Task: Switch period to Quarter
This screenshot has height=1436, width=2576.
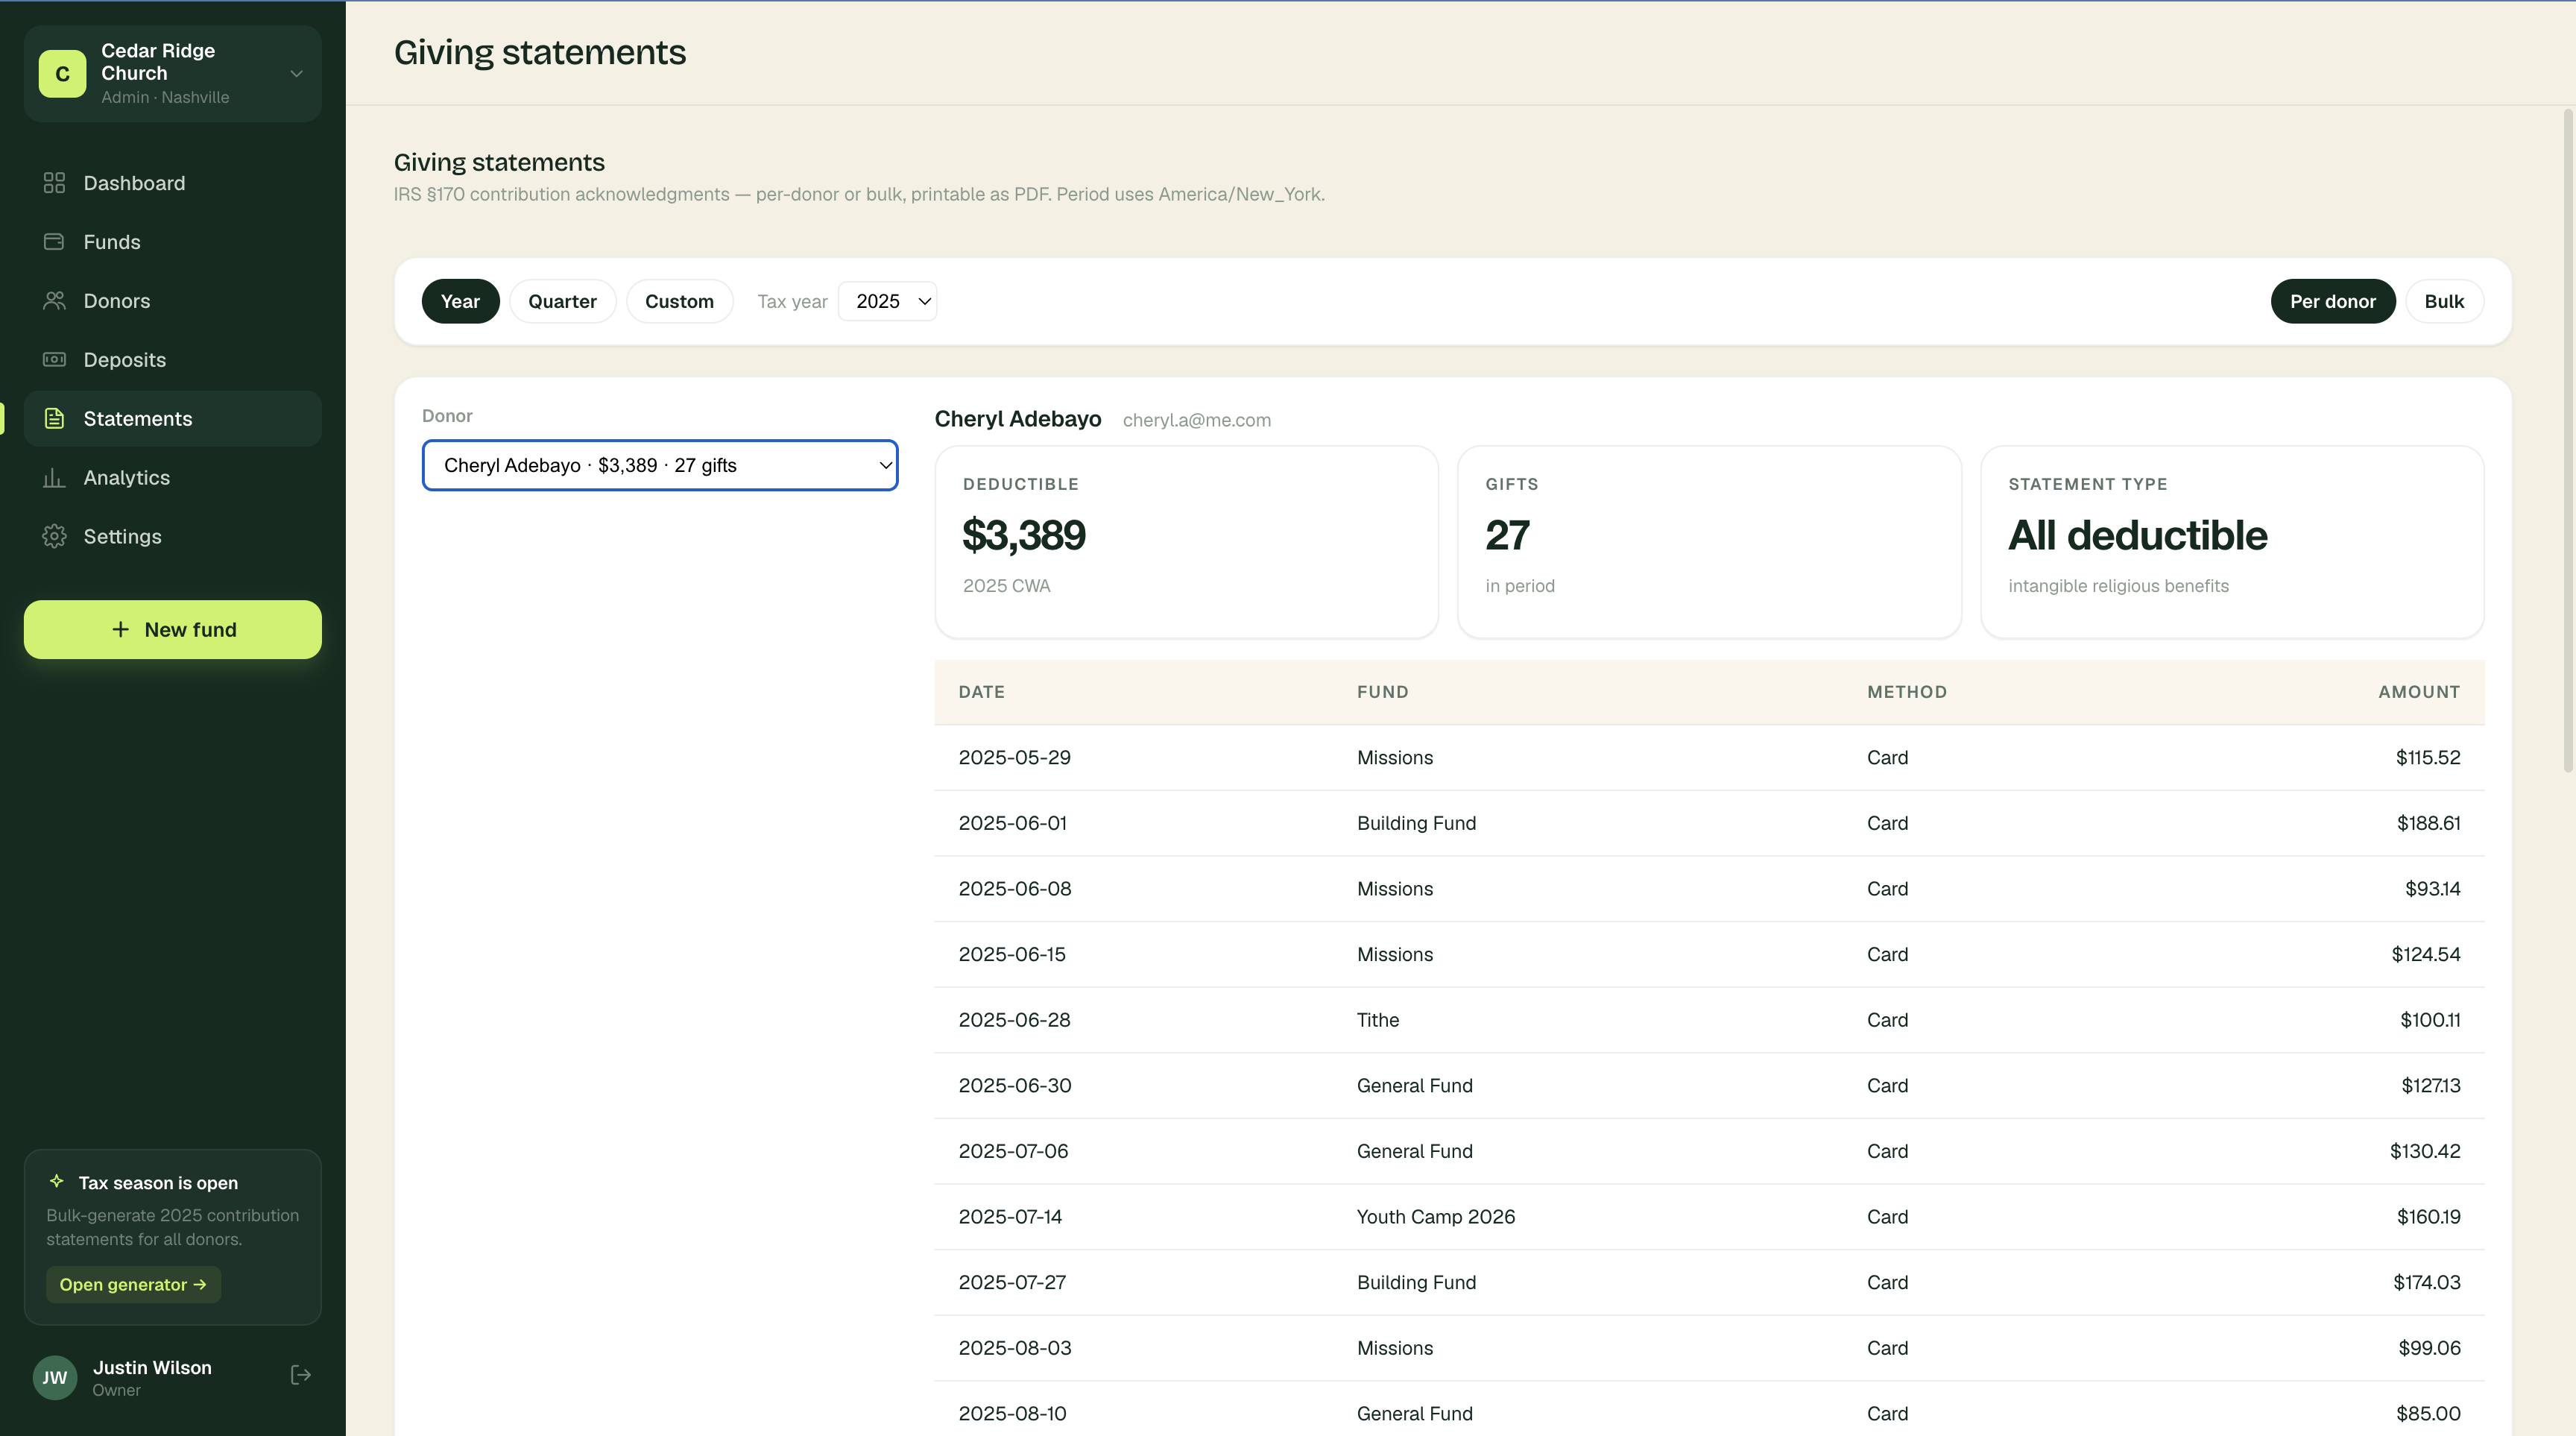Action: (562, 301)
